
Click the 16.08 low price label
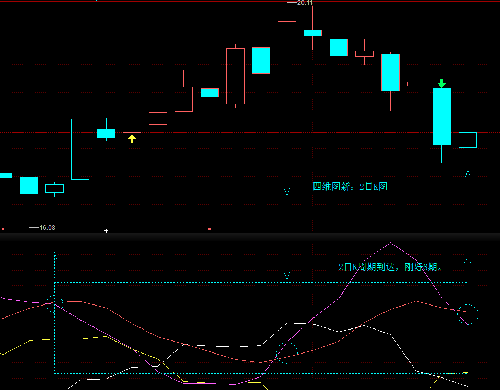point(43,228)
